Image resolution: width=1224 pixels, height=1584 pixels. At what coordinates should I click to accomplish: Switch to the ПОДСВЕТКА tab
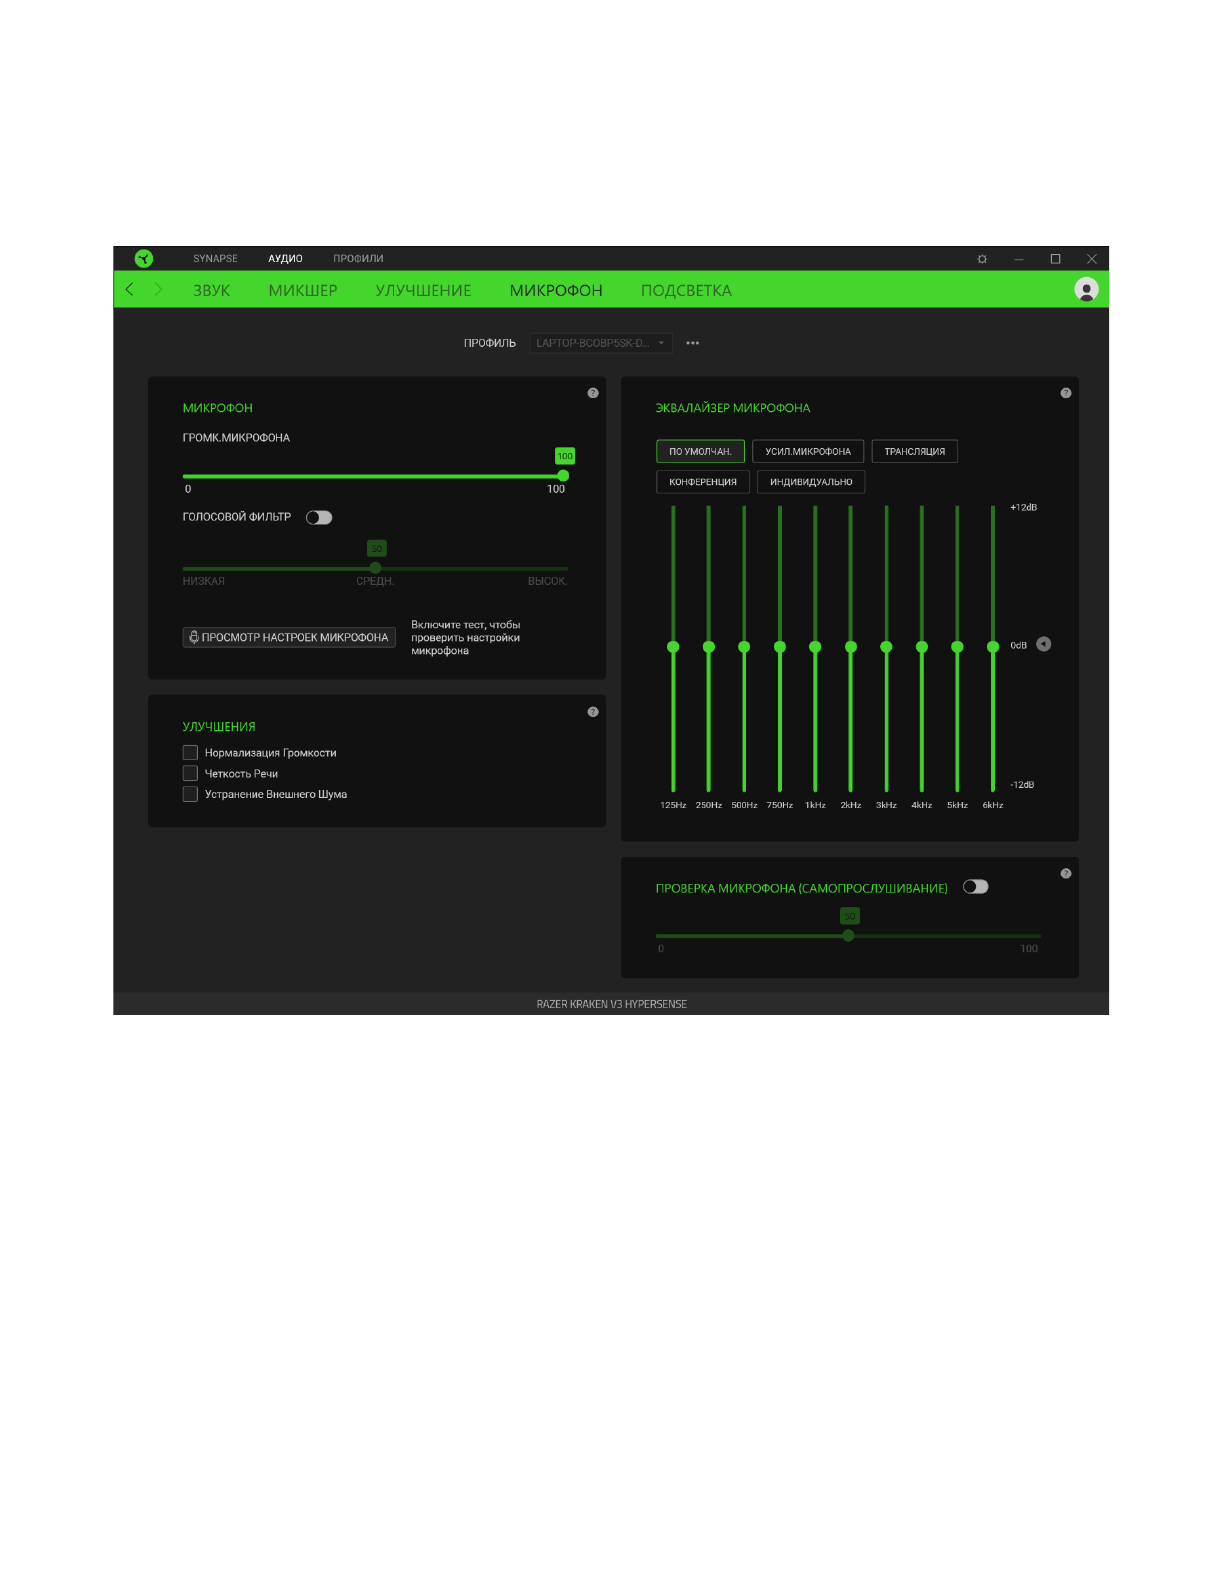[686, 290]
